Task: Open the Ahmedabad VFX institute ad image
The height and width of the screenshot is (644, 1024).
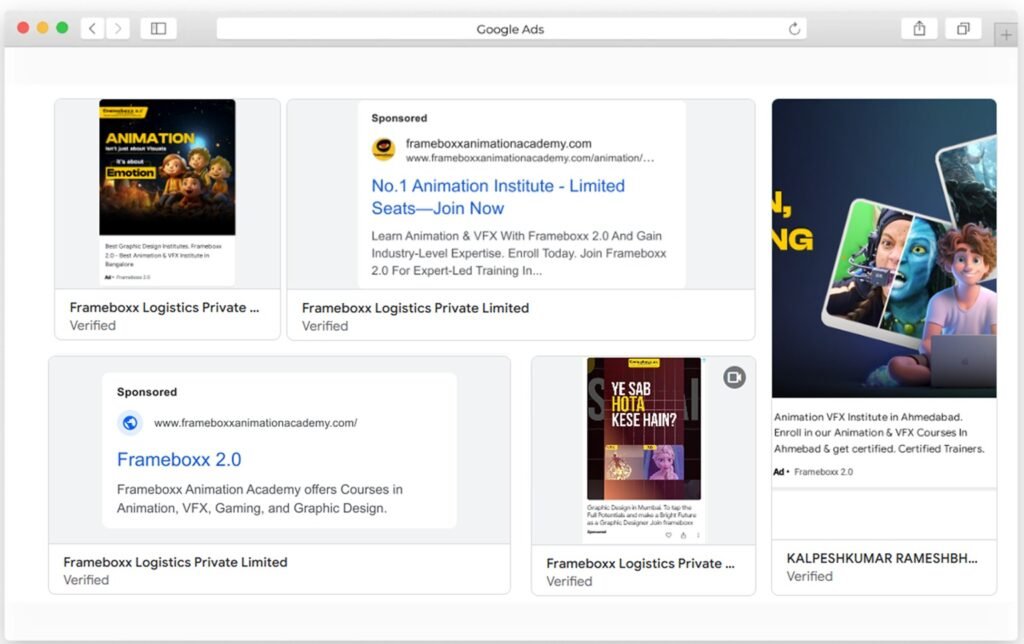Action: click(884, 248)
